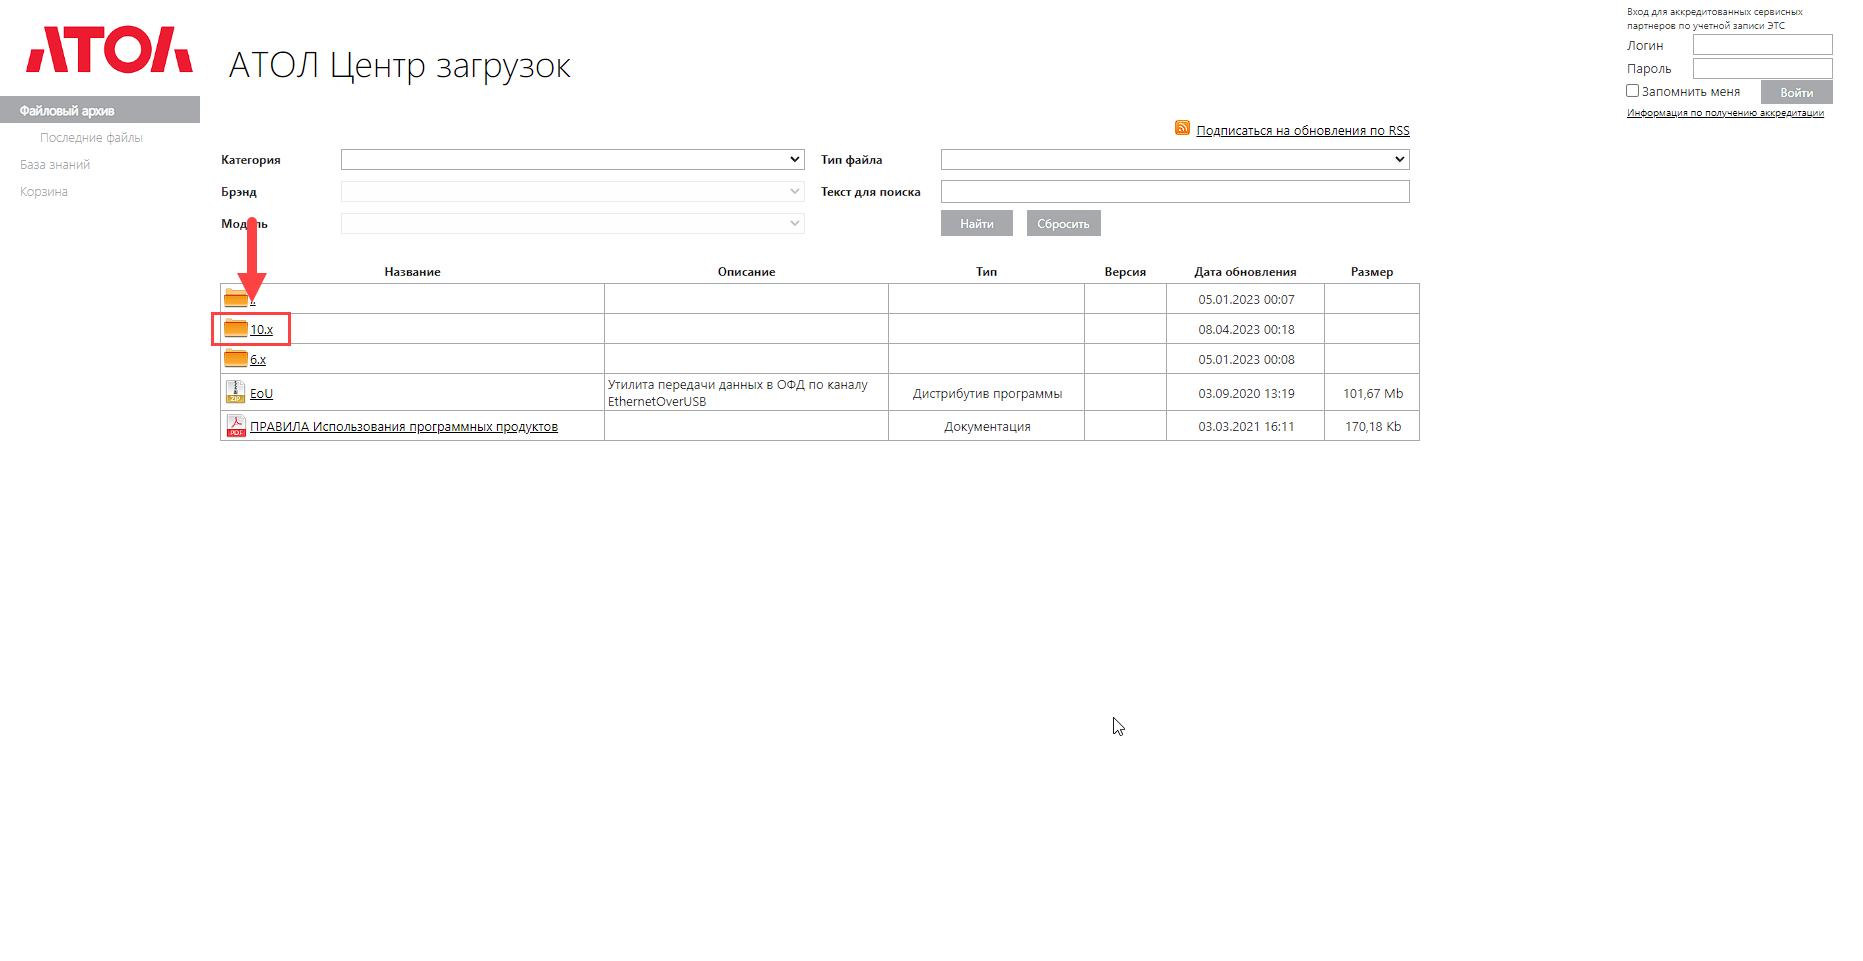Click the PDF icon for ПРАВИЛА document

(x=235, y=426)
